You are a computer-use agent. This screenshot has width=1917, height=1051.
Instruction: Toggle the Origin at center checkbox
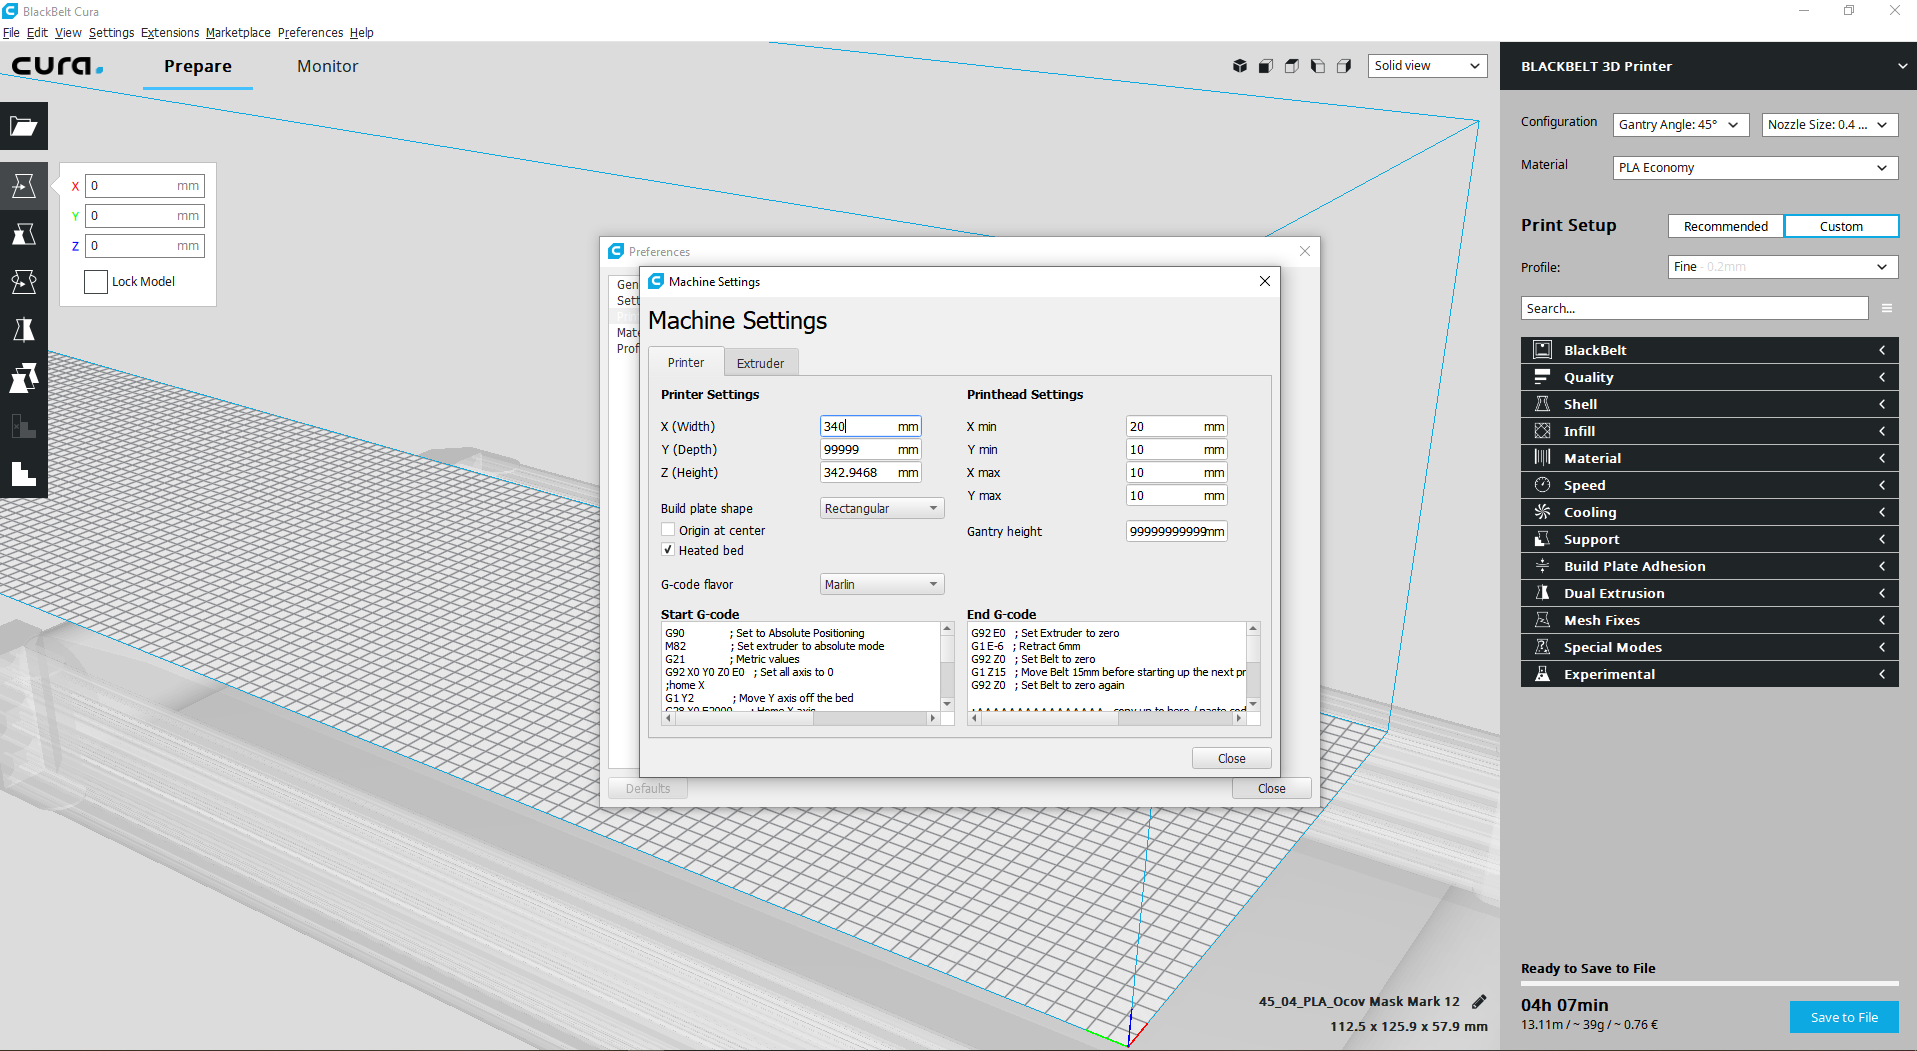click(668, 530)
